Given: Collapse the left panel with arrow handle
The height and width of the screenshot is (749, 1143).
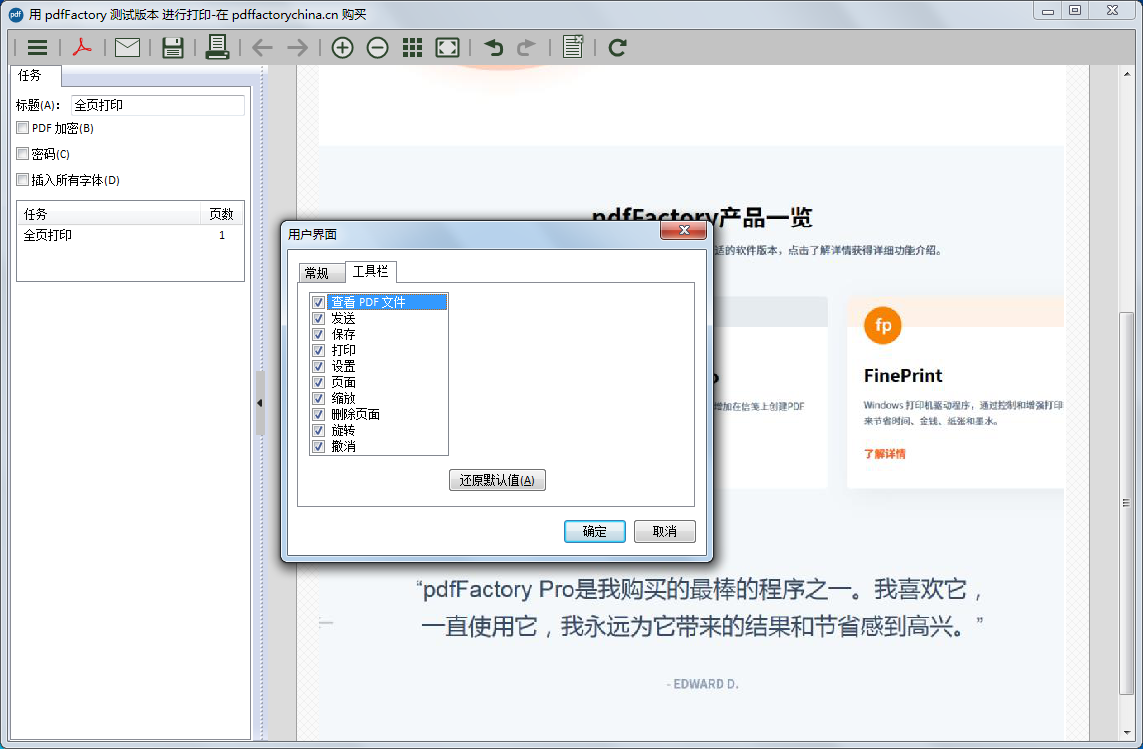Looking at the screenshot, I should [260, 403].
